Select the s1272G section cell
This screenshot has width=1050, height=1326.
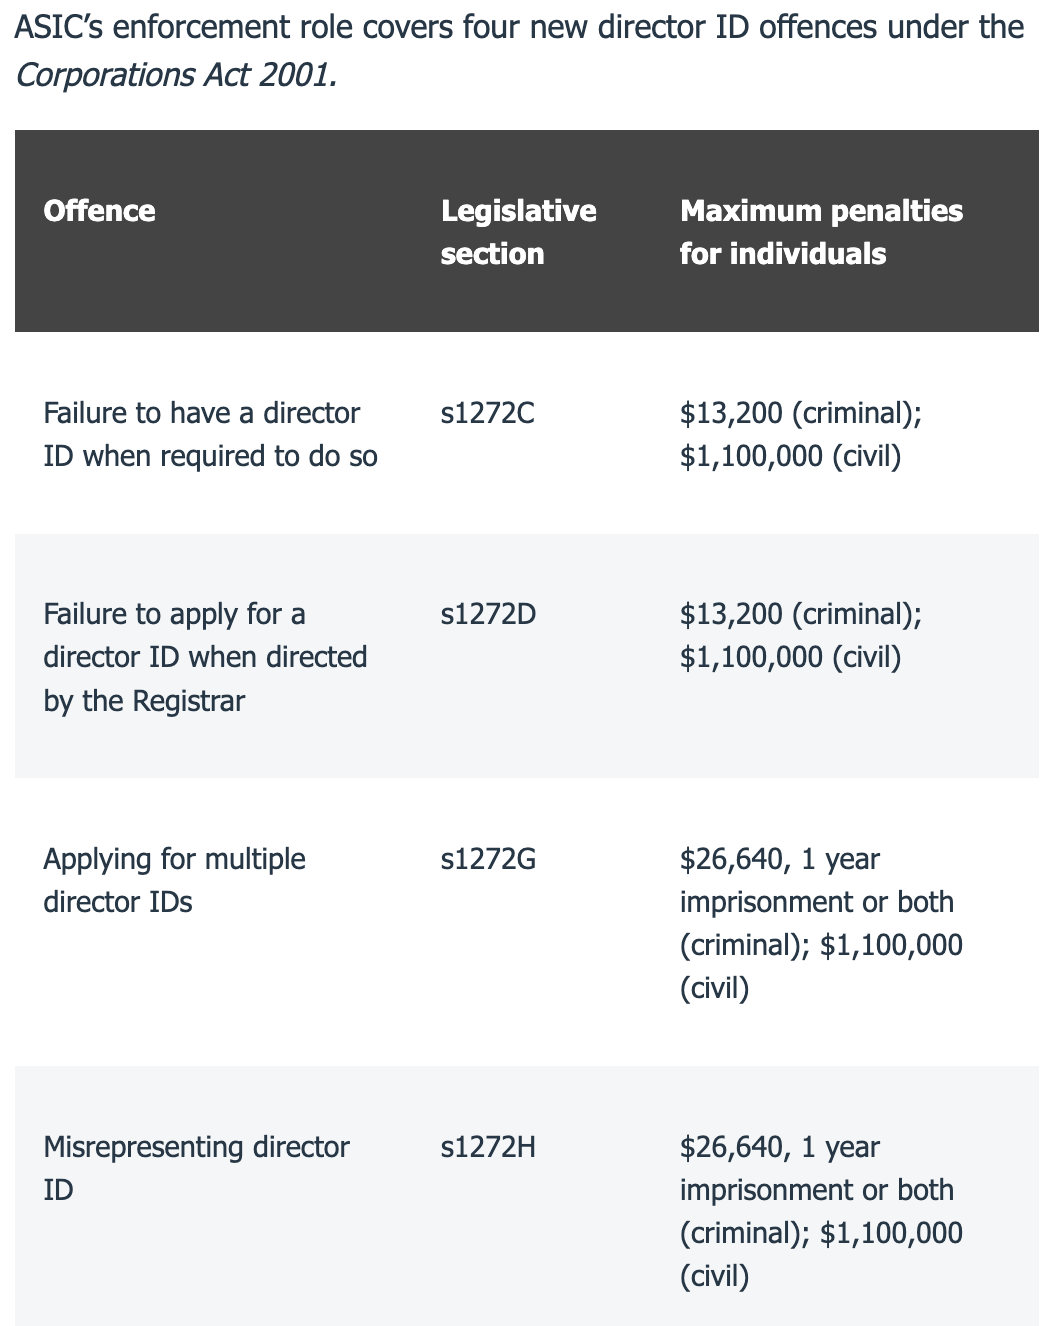(x=488, y=859)
